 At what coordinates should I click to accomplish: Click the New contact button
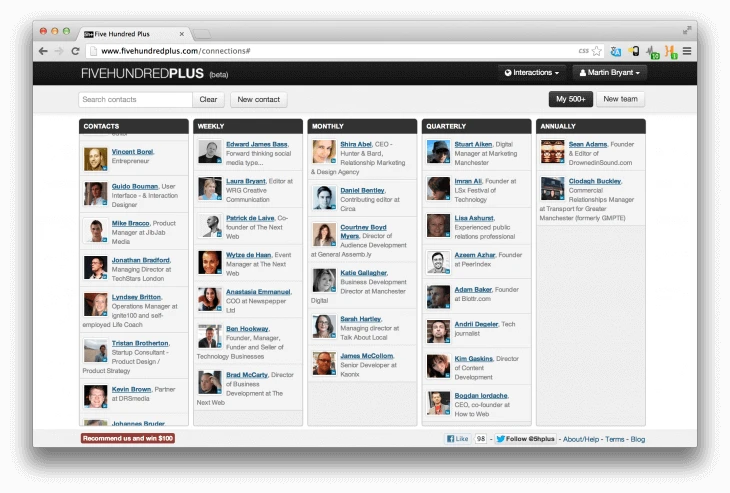tap(258, 100)
